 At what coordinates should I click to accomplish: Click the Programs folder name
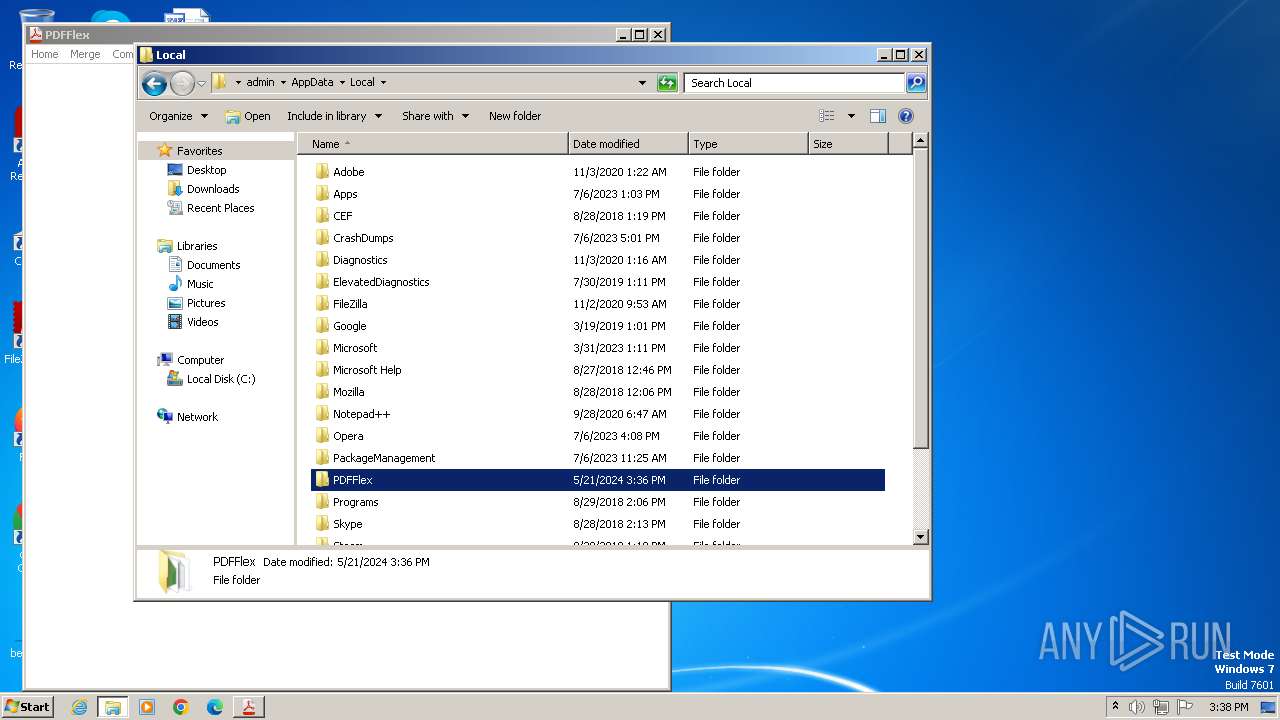coord(356,502)
